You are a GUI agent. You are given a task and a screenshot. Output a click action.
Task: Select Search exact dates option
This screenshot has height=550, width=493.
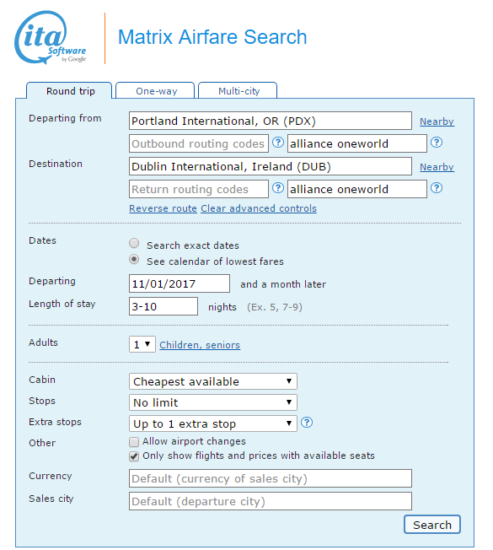pyautogui.click(x=134, y=243)
